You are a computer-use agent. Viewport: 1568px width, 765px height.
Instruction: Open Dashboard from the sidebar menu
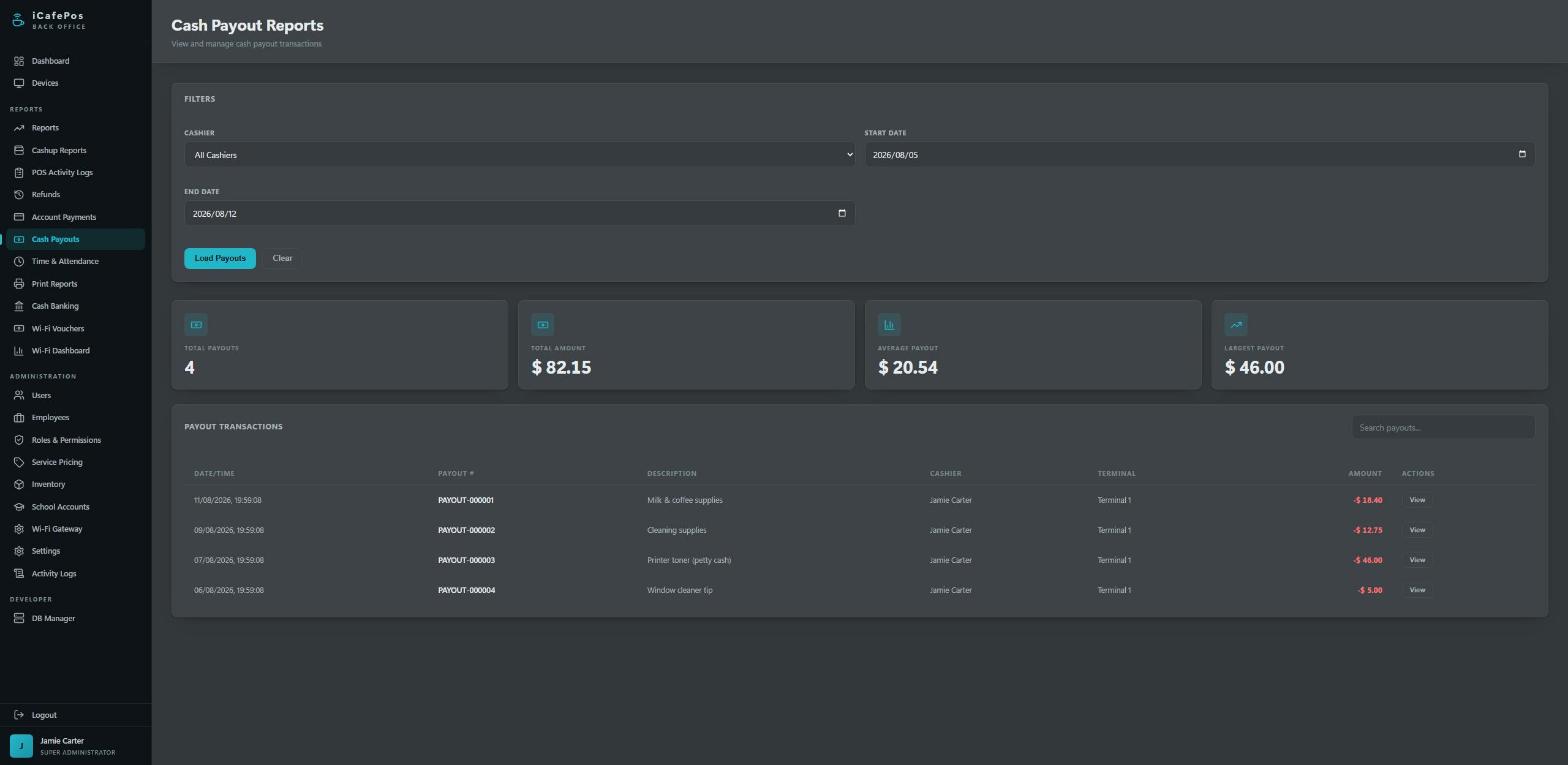point(75,61)
